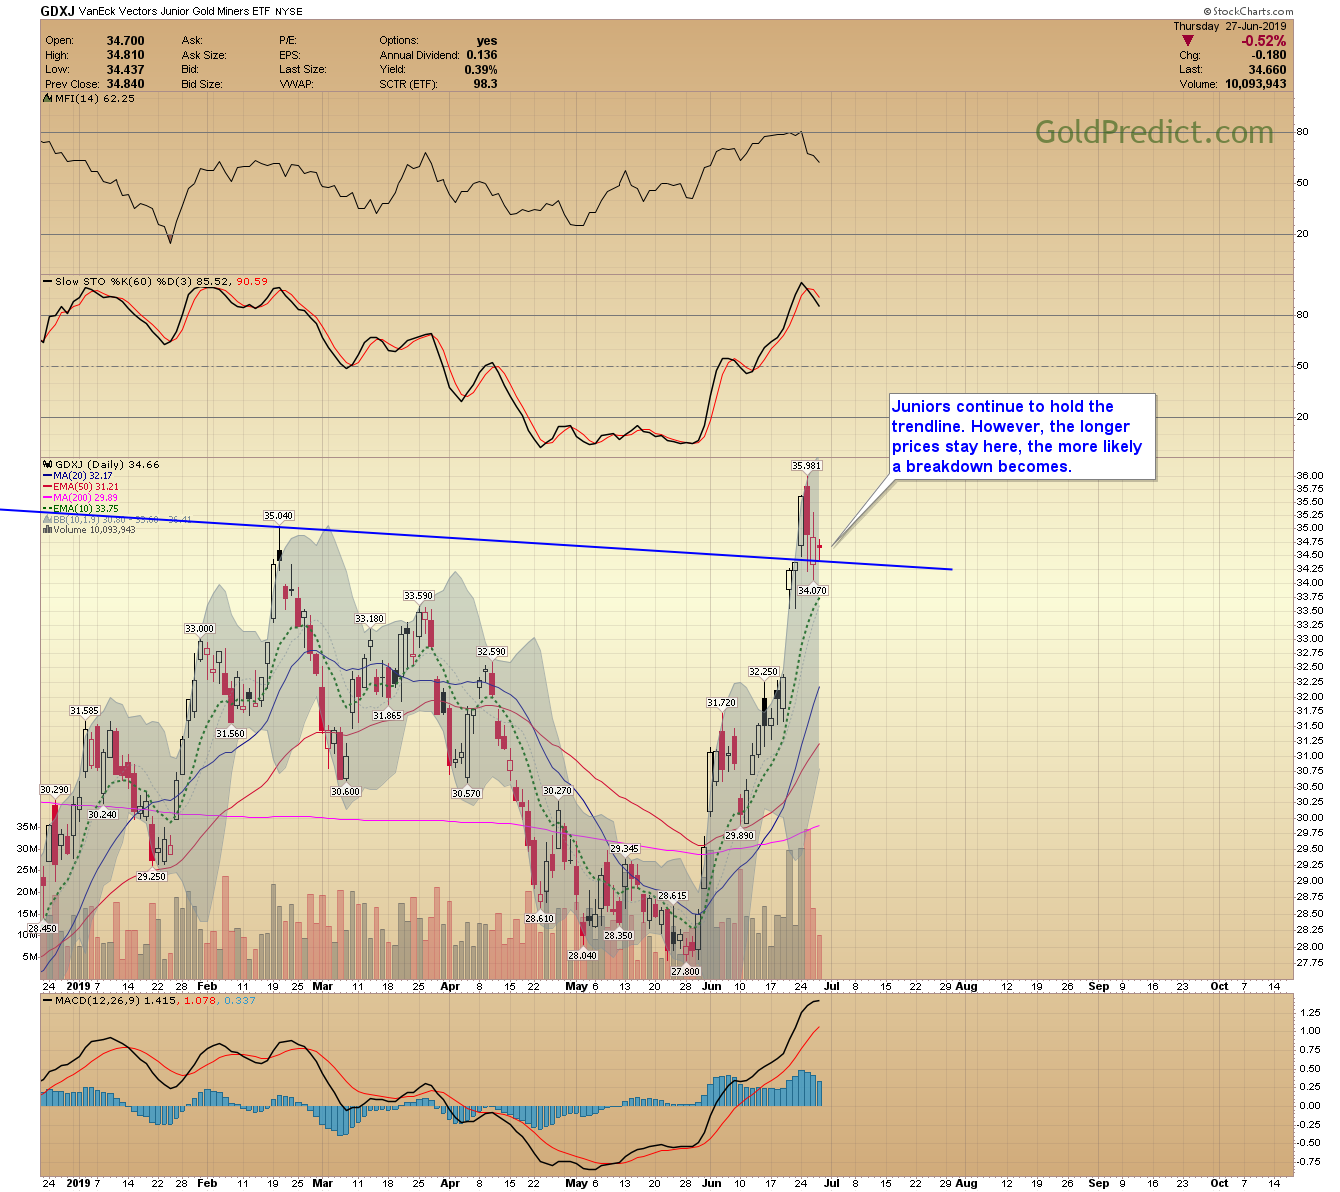
Task: Click the blue MA(20) legend line marker
Action: (48, 476)
